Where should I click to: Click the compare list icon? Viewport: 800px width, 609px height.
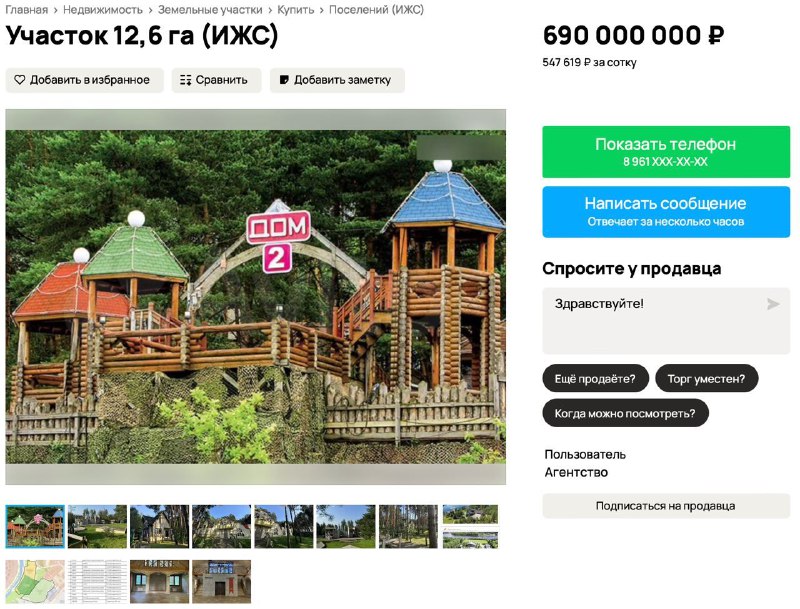click(x=186, y=80)
